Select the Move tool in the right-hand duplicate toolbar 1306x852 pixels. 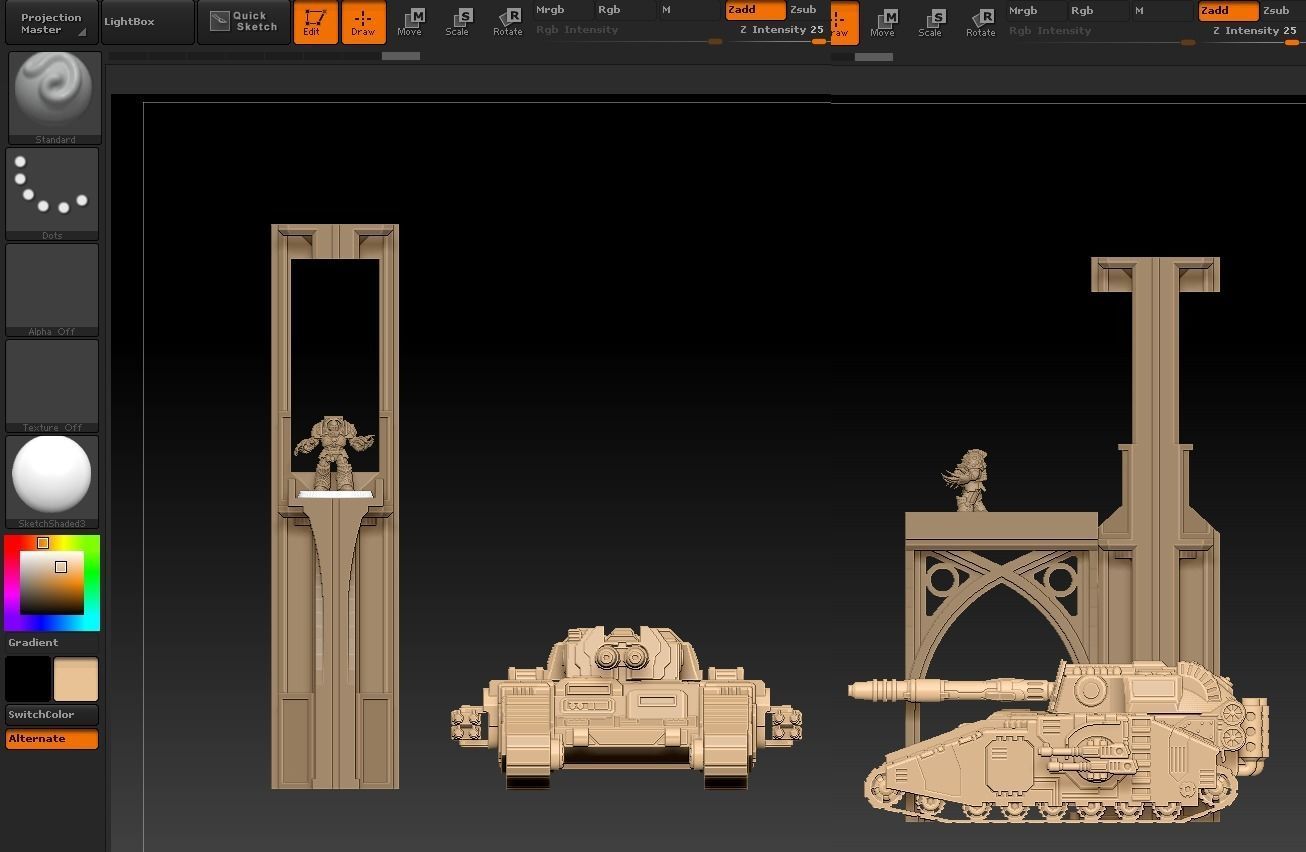[882, 23]
